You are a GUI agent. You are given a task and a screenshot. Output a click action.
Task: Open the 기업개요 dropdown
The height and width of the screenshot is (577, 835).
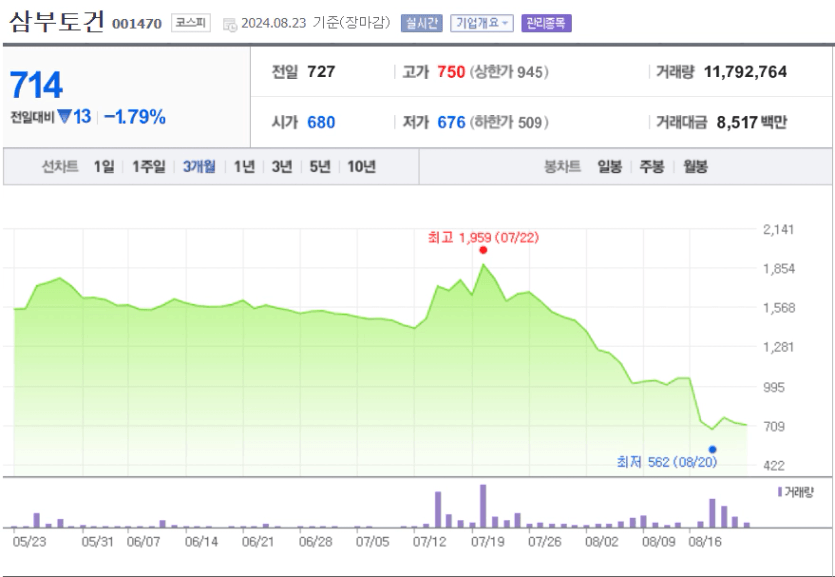482,23
